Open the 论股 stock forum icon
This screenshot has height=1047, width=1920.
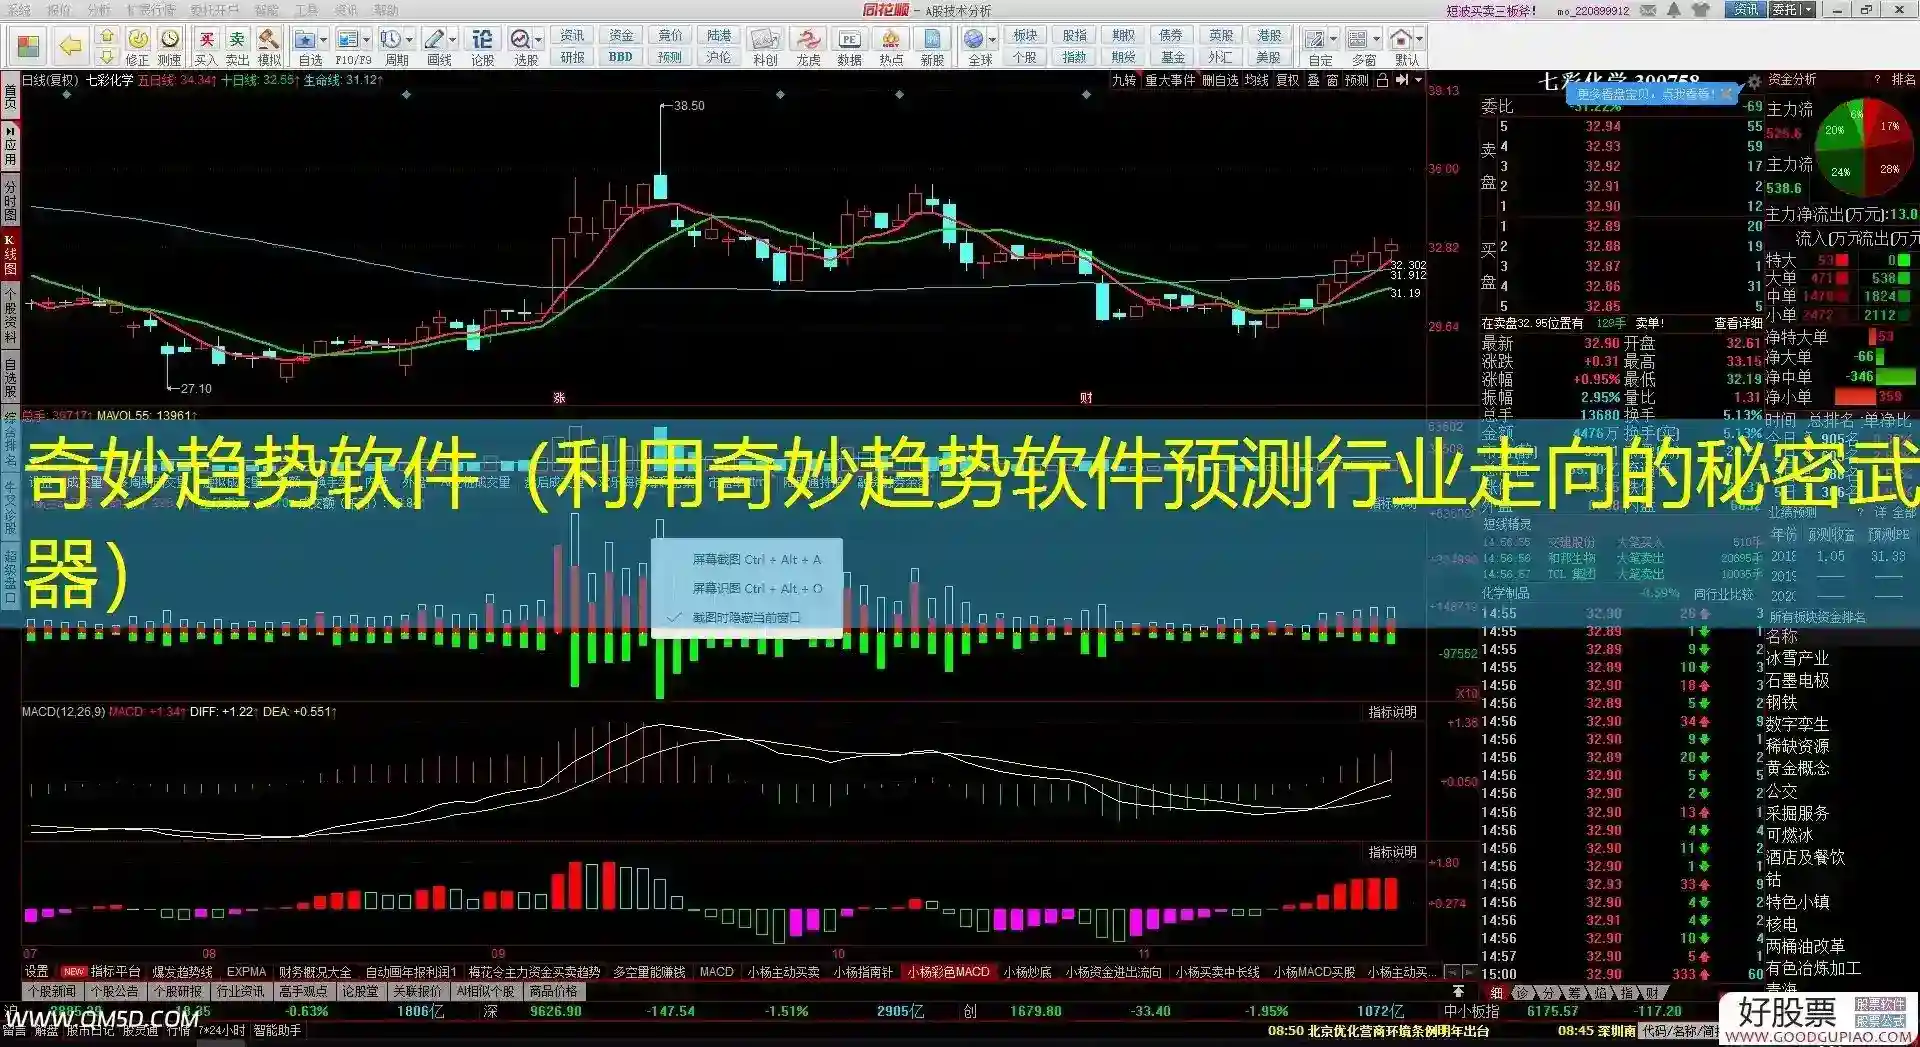coord(482,47)
